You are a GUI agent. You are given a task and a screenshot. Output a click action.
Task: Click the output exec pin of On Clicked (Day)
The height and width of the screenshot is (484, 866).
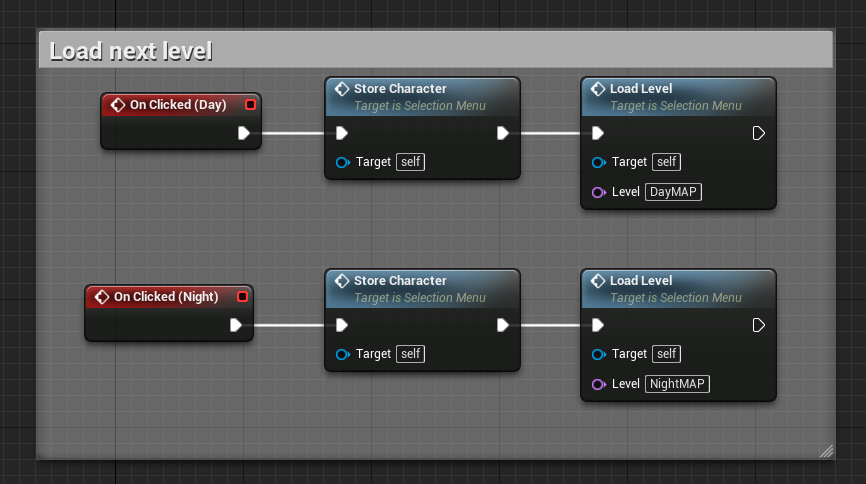[x=244, y=133]
